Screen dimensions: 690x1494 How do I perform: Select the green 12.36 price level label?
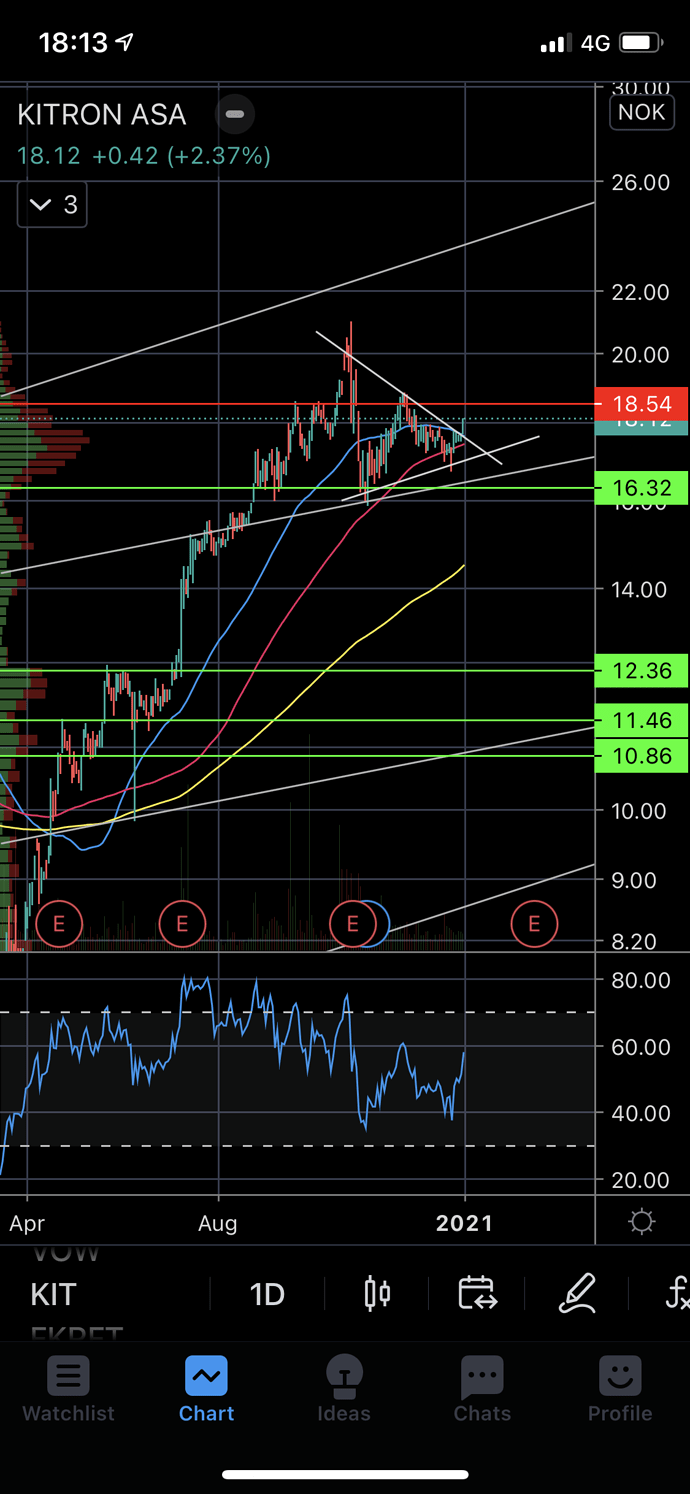pyautogui.click(x=641, y=670)
